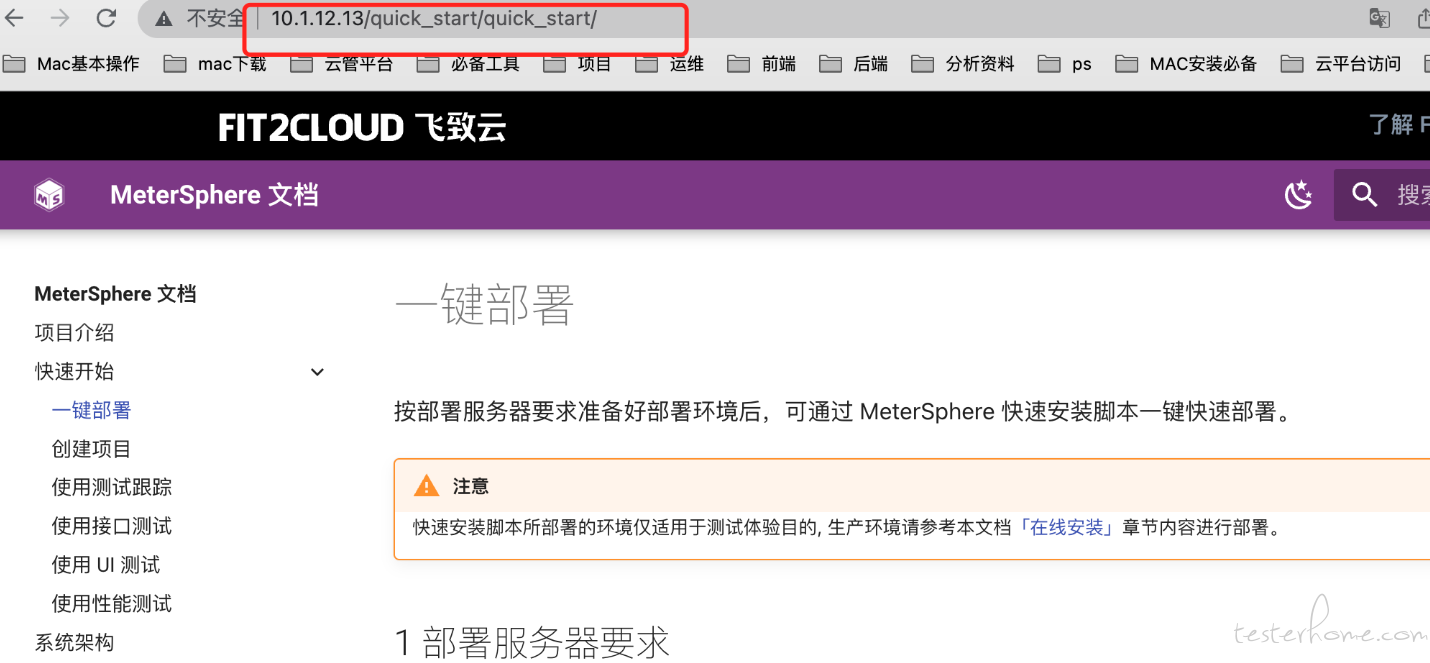Screen dimensions: 1430x663
Task: Open the 云平台访问 bookmark folder
Action: pyautogui.click(x=1341, y=64)
